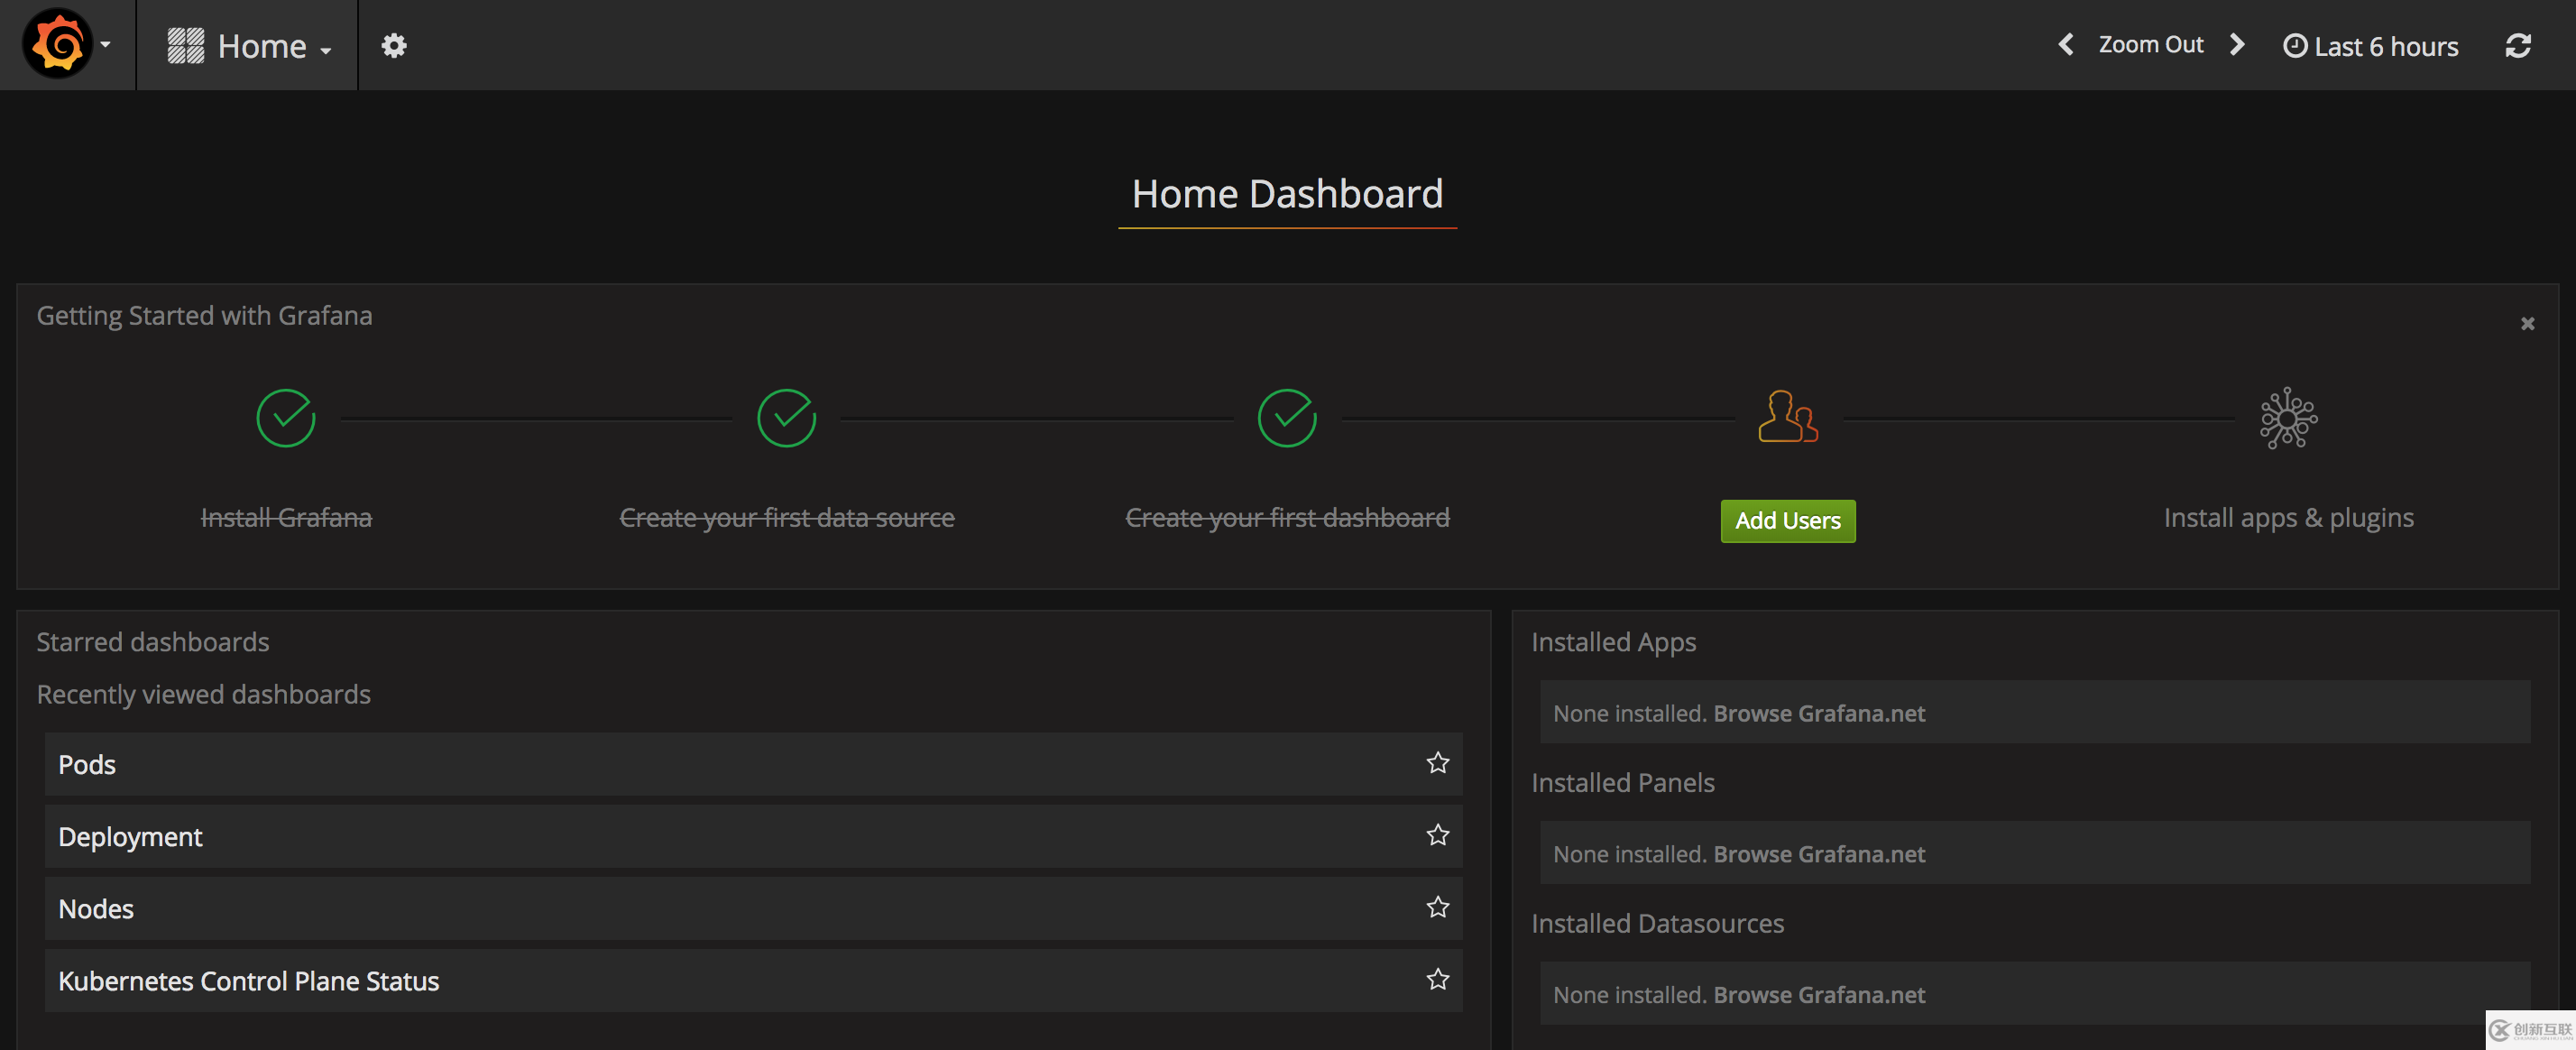This screenshot has width=2576, height=1050.
Task: Refresh the dashboard with the refresh icon
Action: click(x=2517, y=45)
